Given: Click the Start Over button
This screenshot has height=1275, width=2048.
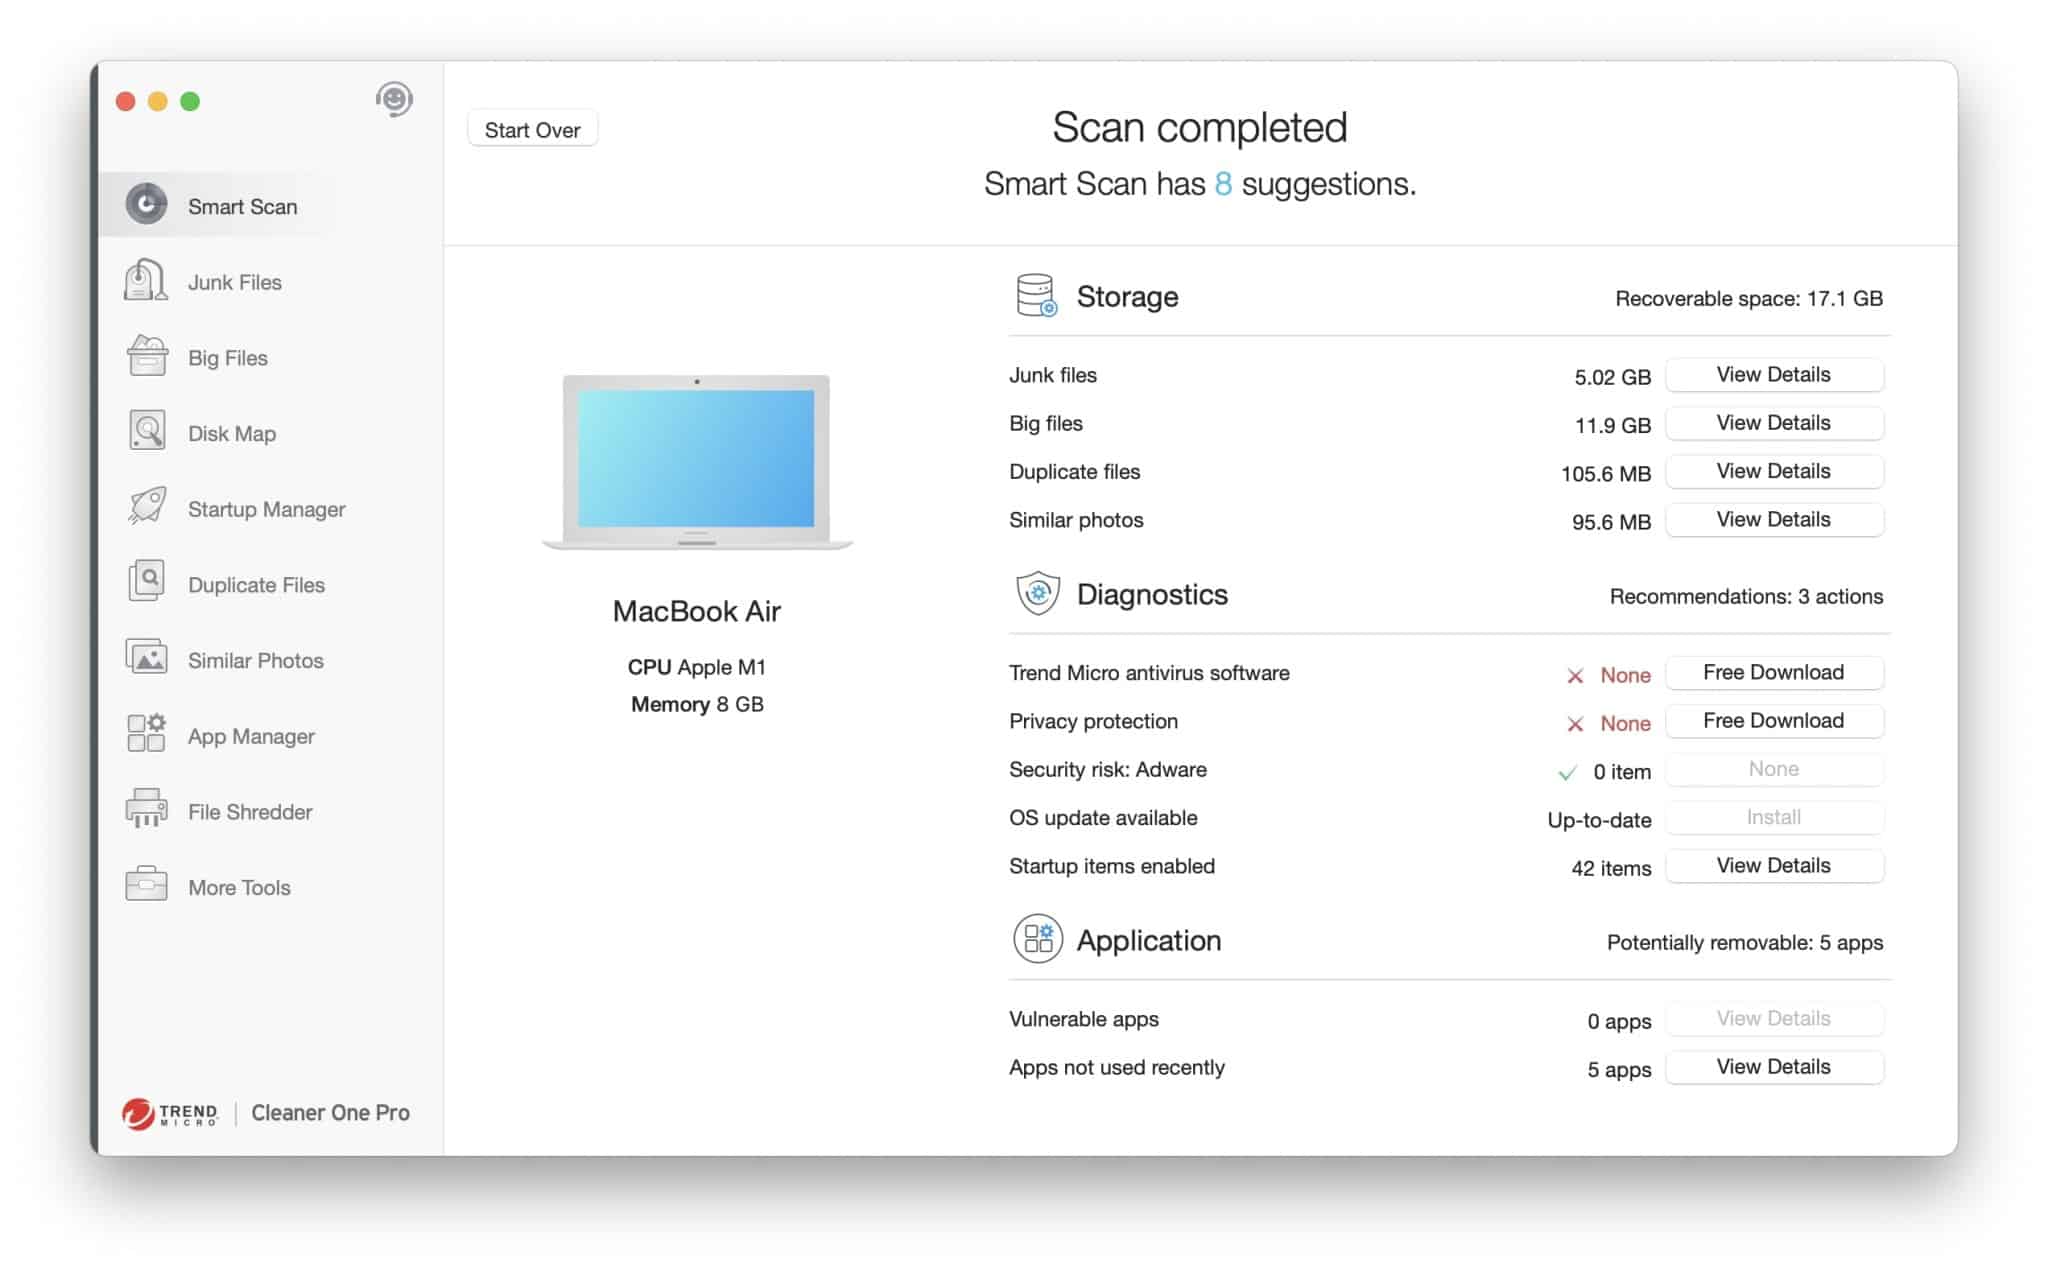Looking at the screenshot, I should point(532,129).
